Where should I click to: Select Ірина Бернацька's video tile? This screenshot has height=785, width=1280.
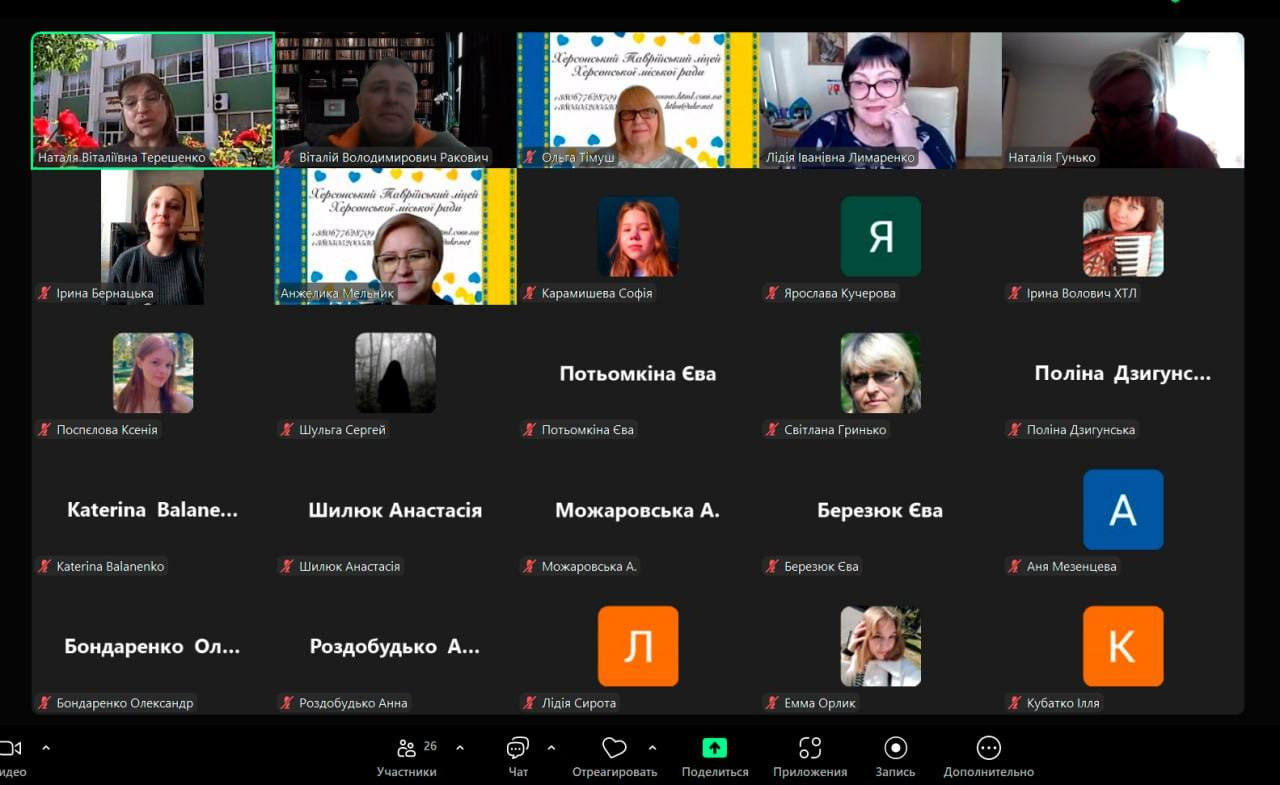pyautogui.click(x=153, y=236)
